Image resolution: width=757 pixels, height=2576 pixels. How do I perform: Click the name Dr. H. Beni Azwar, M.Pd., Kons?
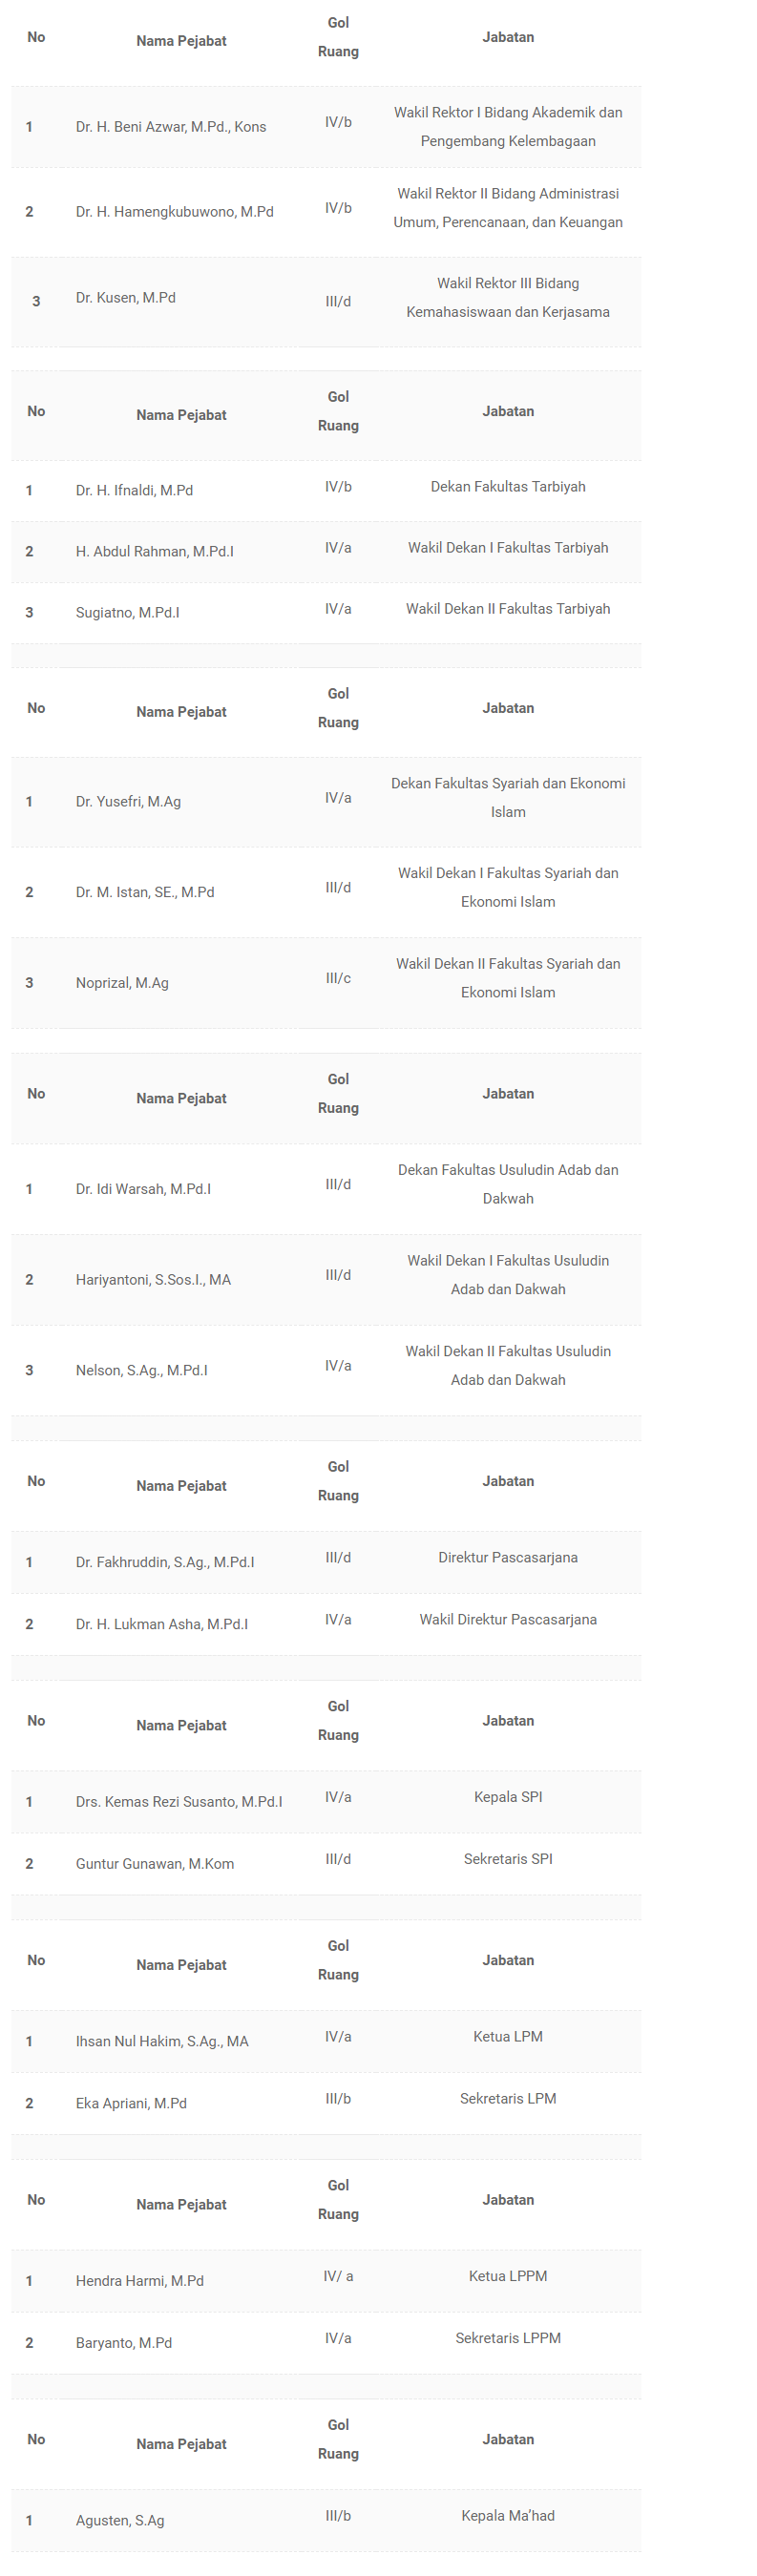171,127
